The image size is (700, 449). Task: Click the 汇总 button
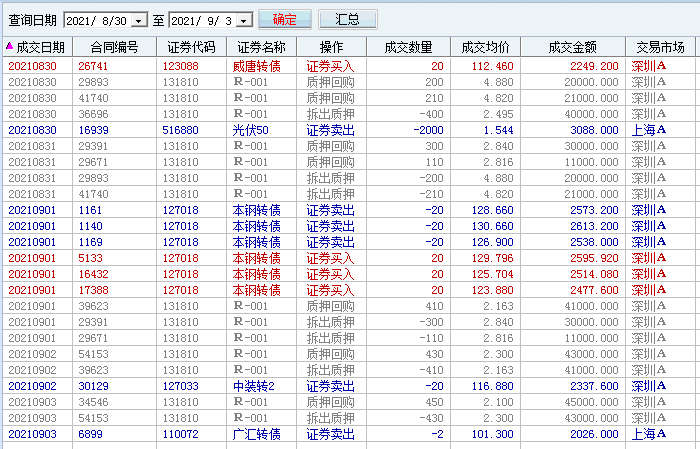pos(348,19)
